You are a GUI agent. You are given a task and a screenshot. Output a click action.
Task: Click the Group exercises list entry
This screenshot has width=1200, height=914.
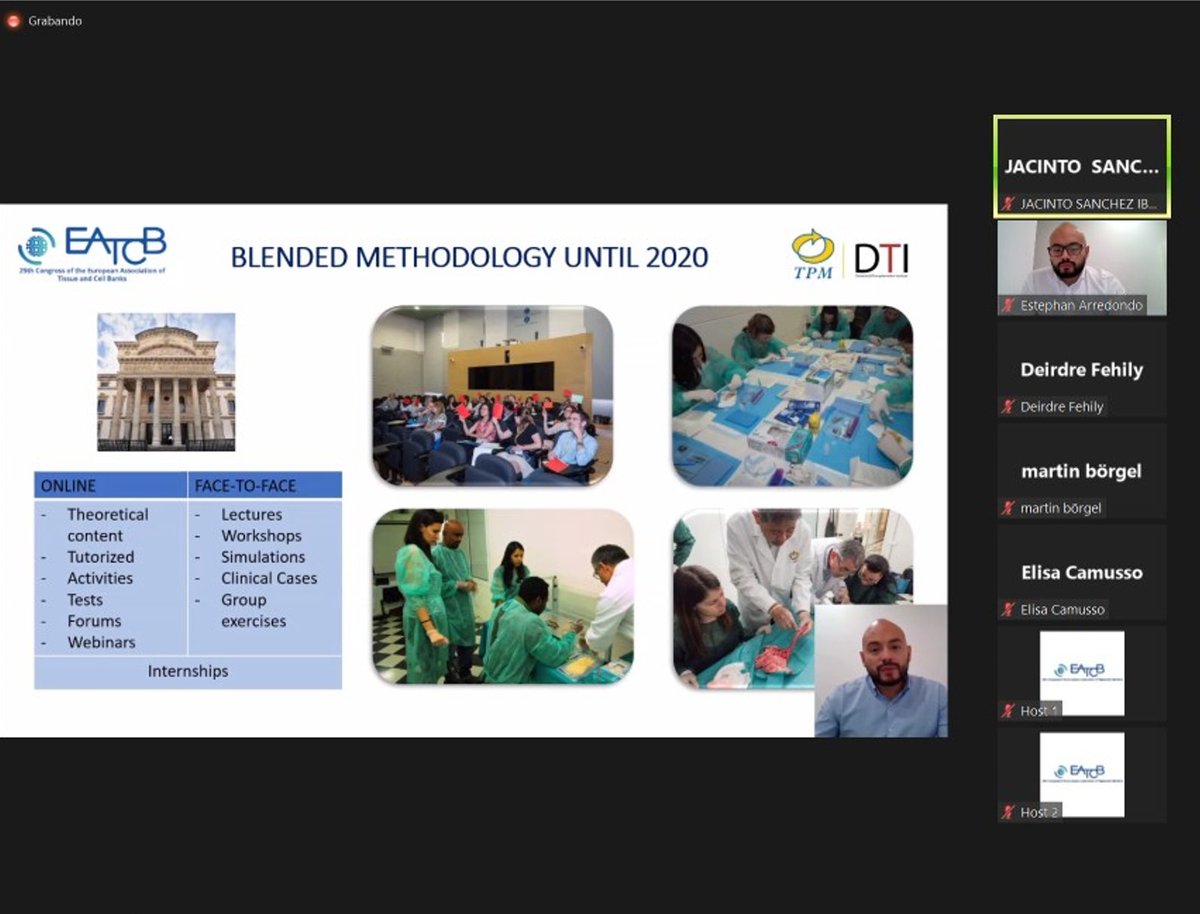tap(253, 610)
